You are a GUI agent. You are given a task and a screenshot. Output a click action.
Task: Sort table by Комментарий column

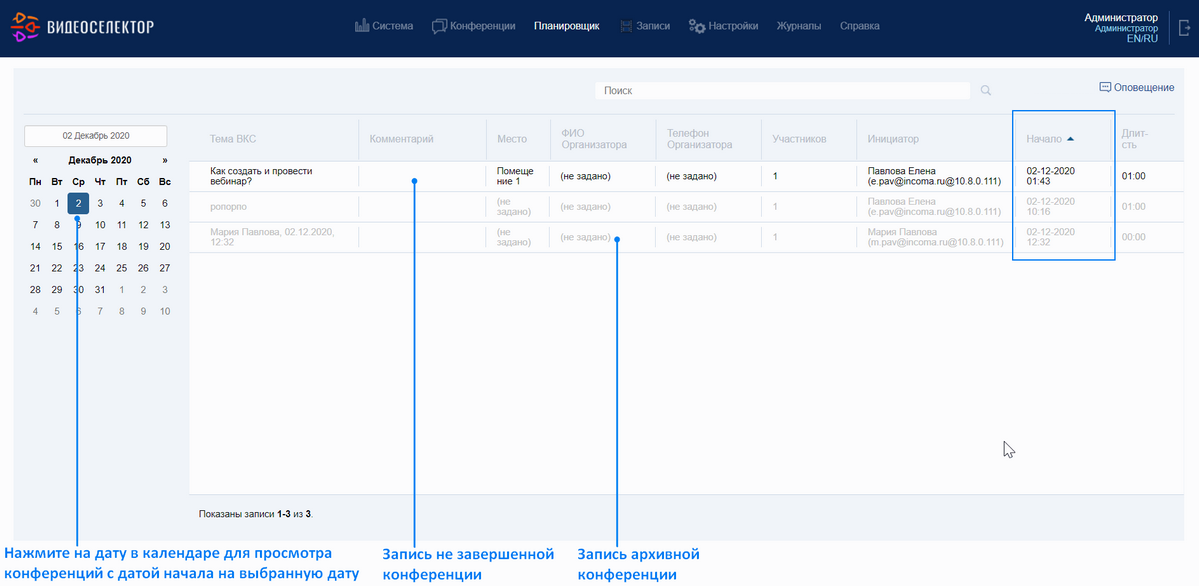pyautogui.click(x=401, y=139)
